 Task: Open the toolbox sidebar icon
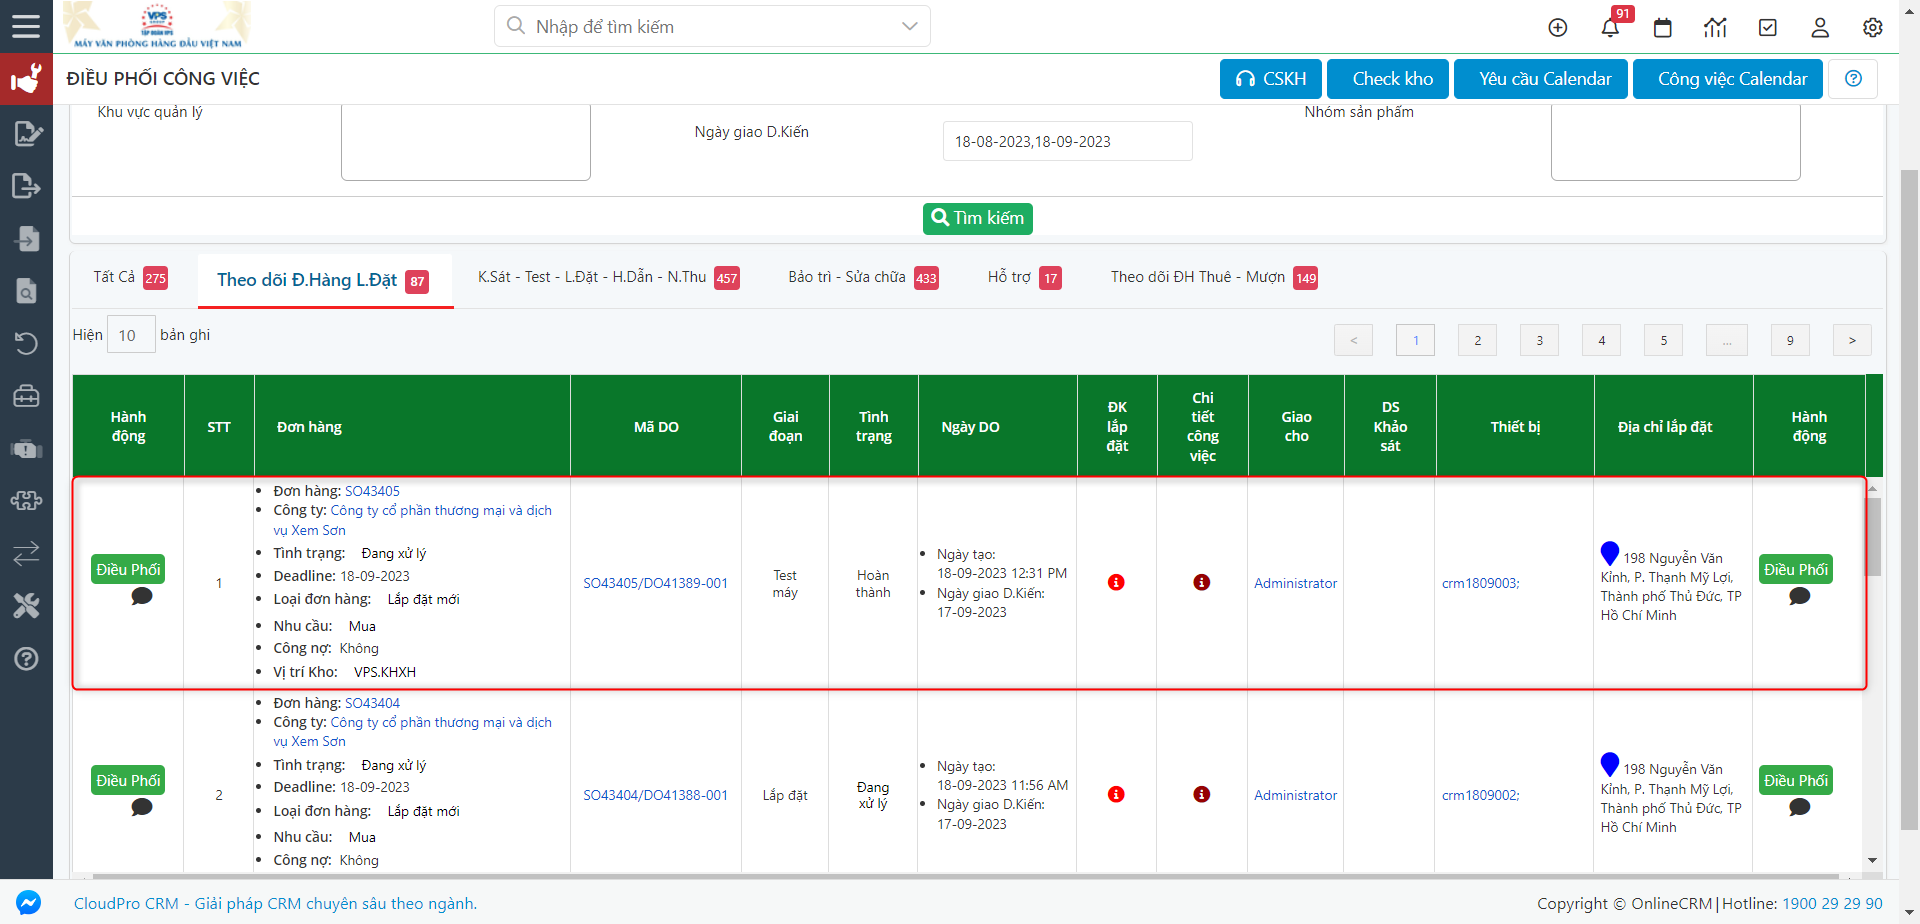pyautogui.click(x=26, y=396)
